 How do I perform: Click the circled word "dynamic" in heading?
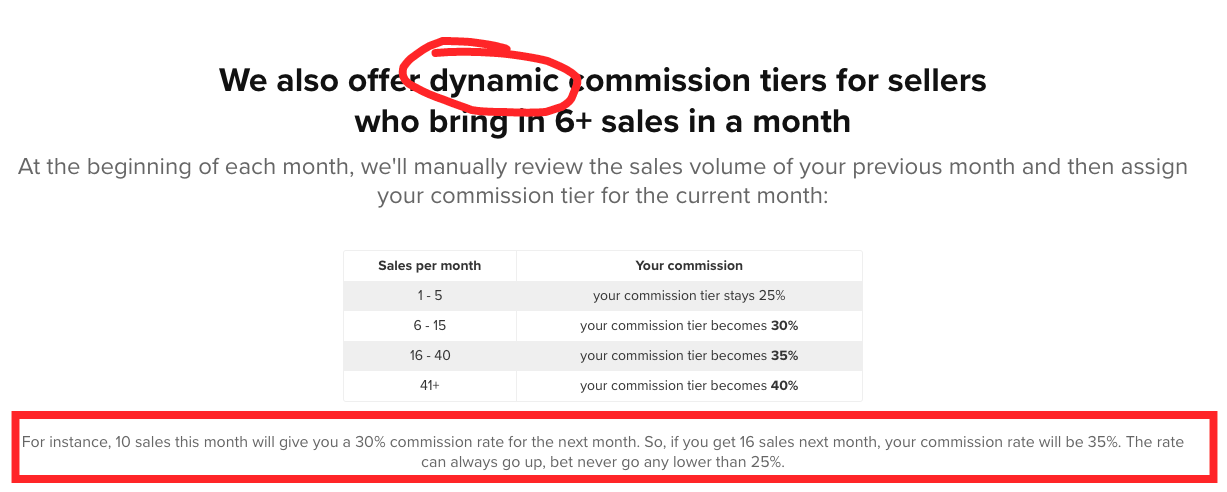(x=493, y=79)
